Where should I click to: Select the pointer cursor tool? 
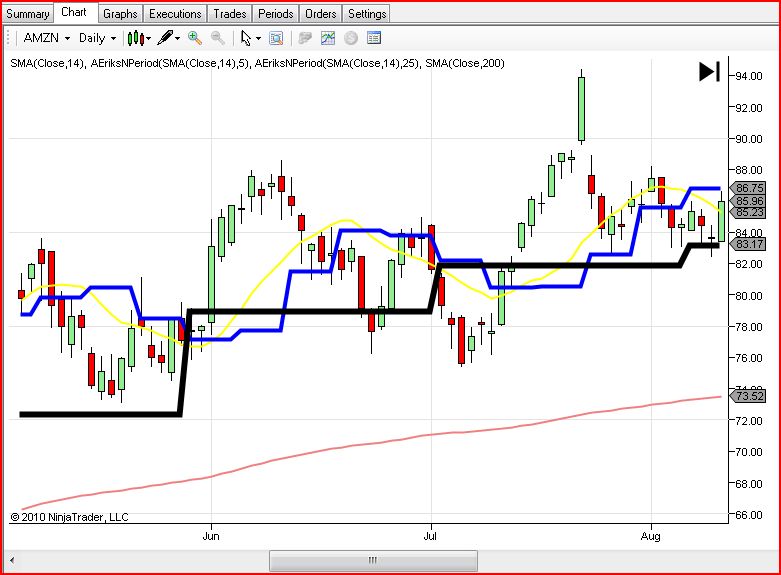coord(246,38)
